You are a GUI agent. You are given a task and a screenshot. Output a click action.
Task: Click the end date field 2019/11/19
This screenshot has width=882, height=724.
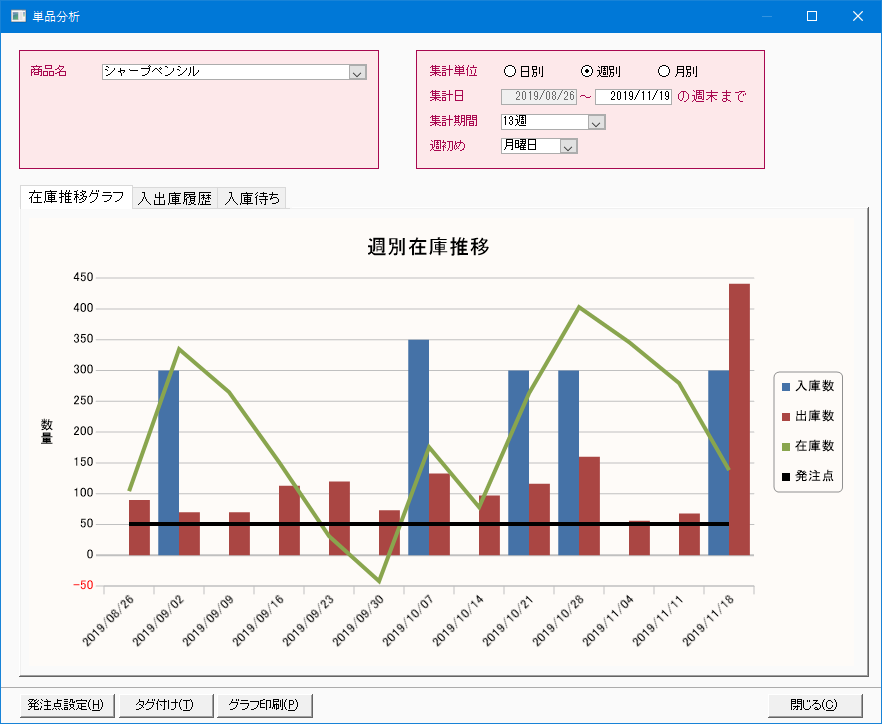click(x=632, y=97)
